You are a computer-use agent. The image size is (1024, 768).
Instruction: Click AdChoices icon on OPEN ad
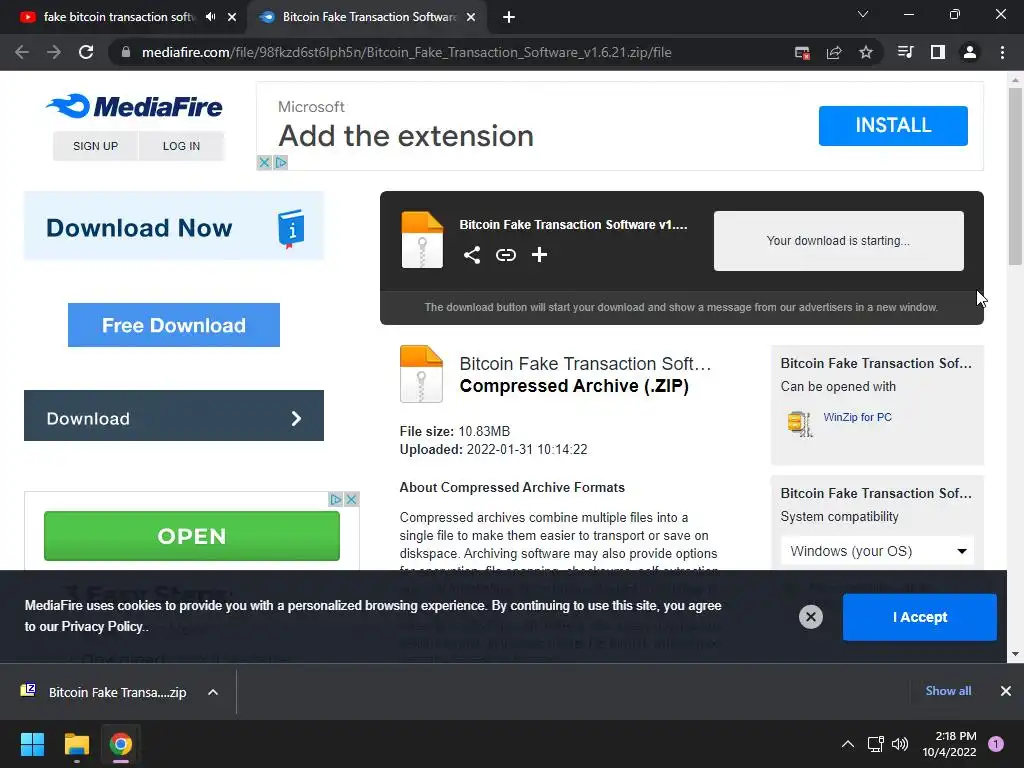(336, 499)
